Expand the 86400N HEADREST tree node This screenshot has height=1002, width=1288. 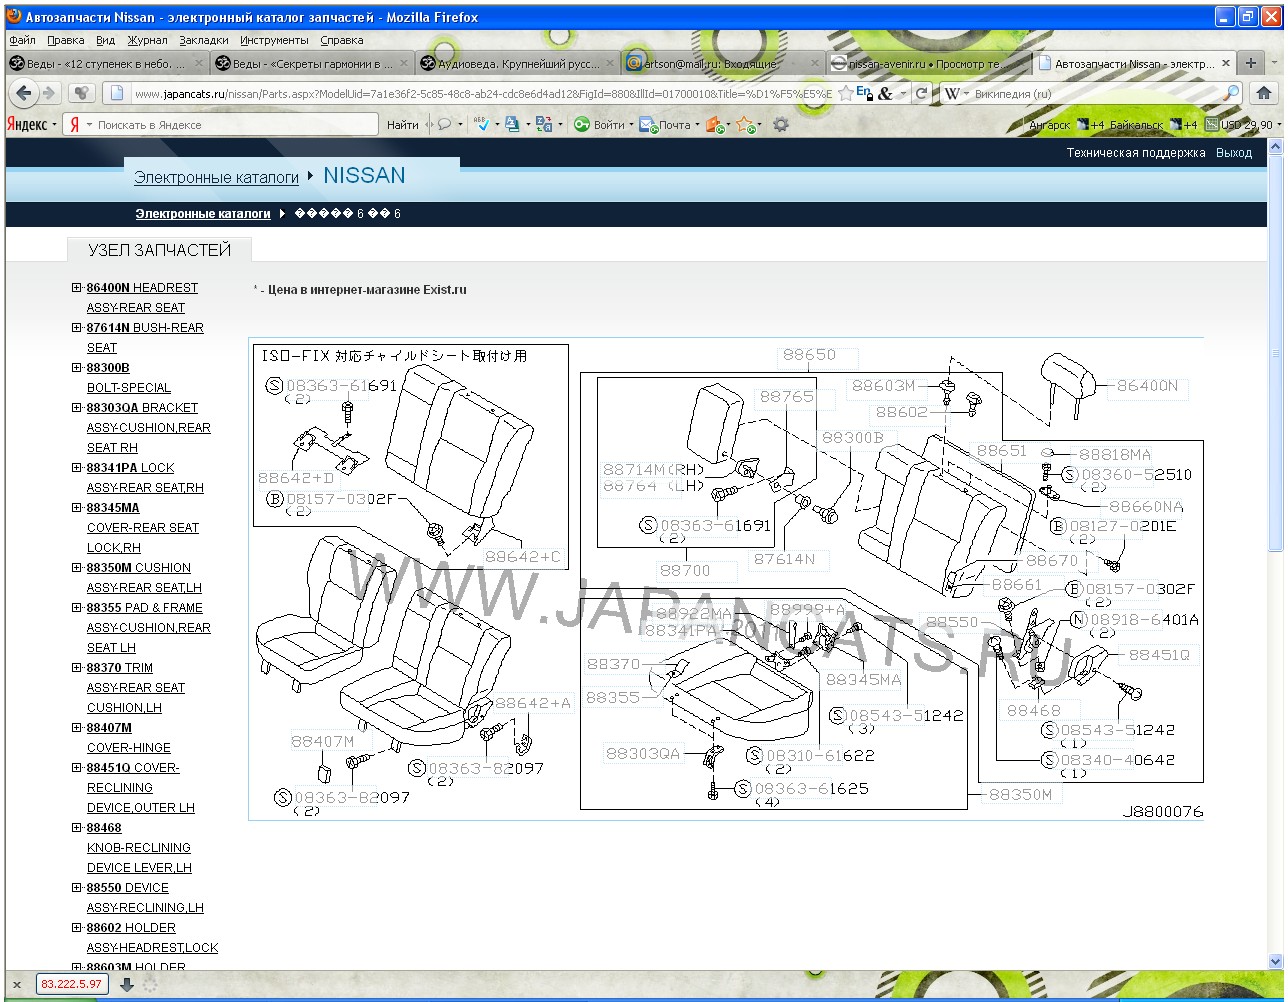(77, 287)
